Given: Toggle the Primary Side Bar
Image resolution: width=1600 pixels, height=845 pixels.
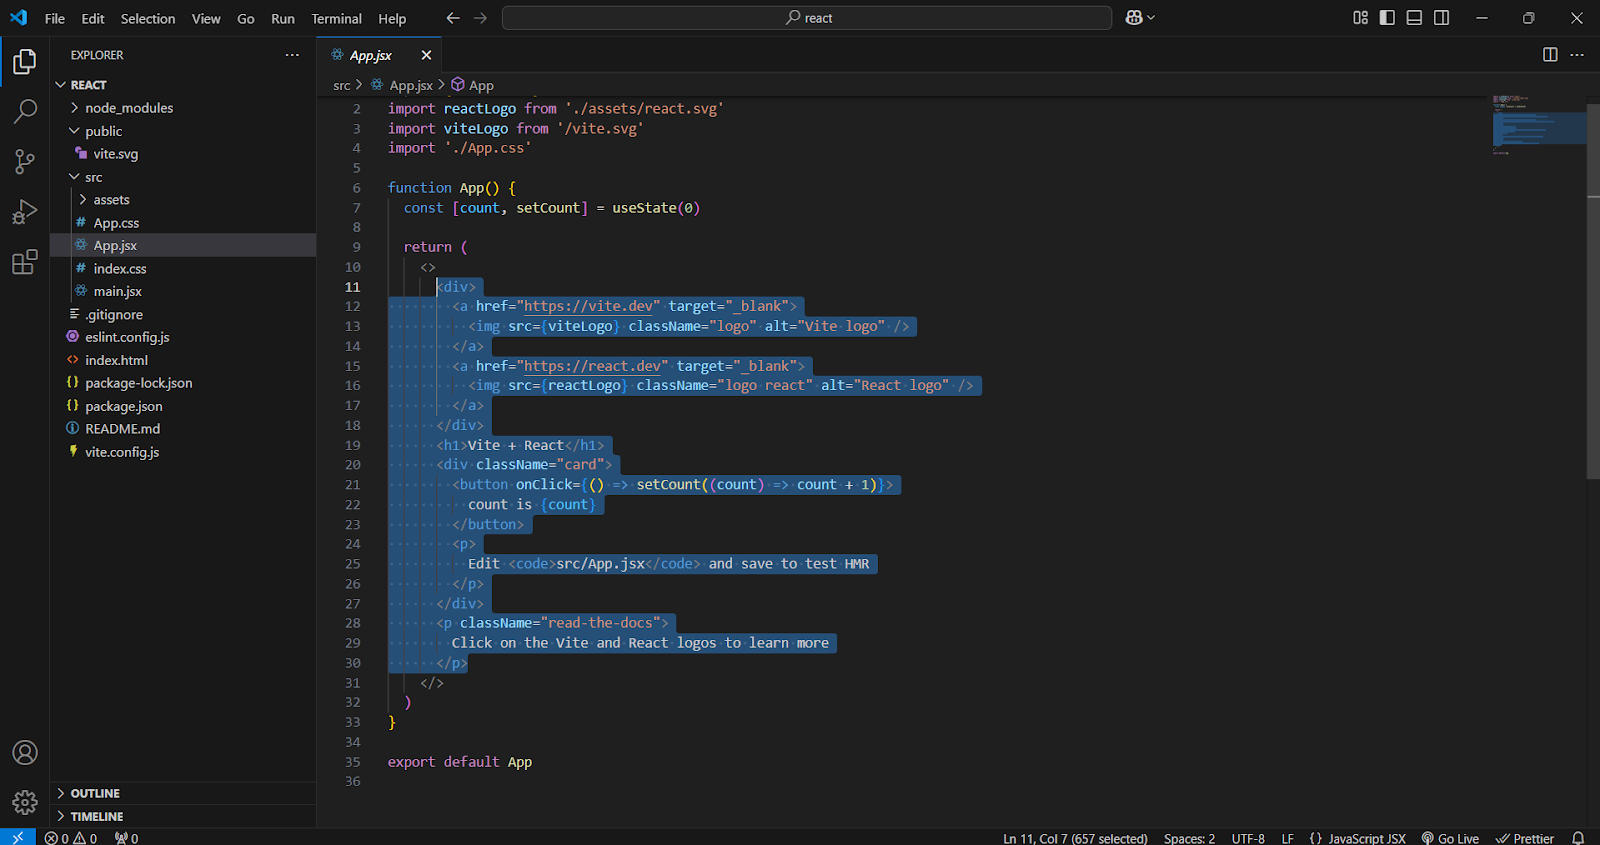Looking at the screenshot, I should [1387, 18].
